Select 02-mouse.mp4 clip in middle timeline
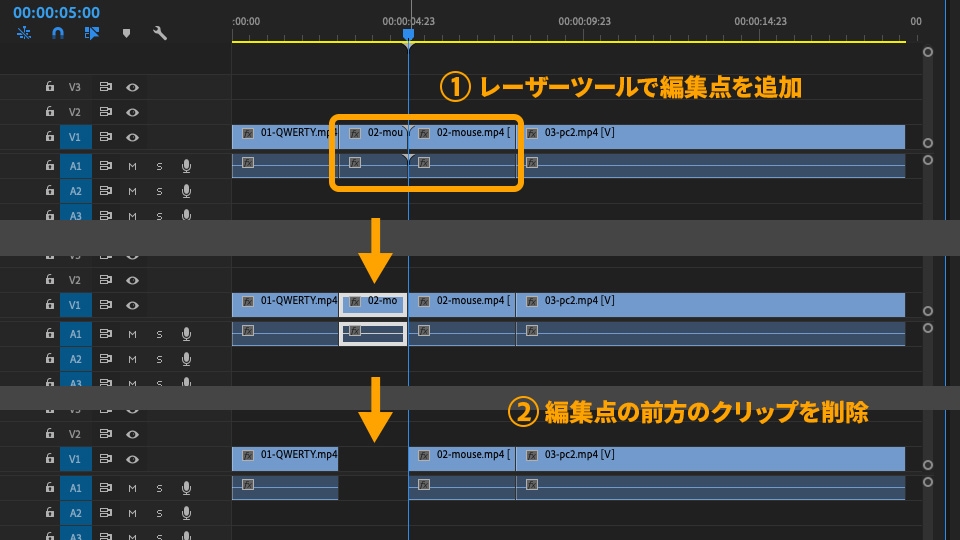 tap(462, 305)
